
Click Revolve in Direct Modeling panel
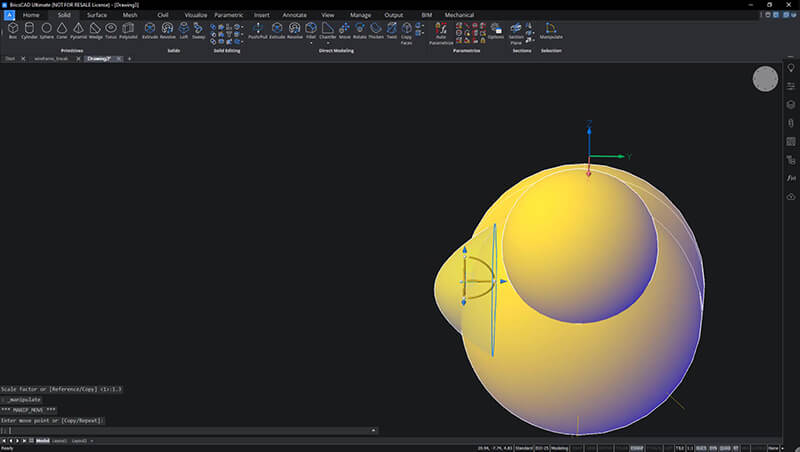click(294, 30)
